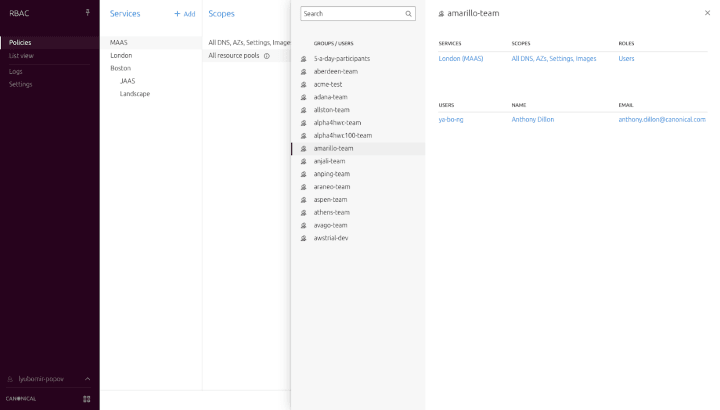
Task: Click the group icon in amarillo-team panel header
Action: coord(441,14)
